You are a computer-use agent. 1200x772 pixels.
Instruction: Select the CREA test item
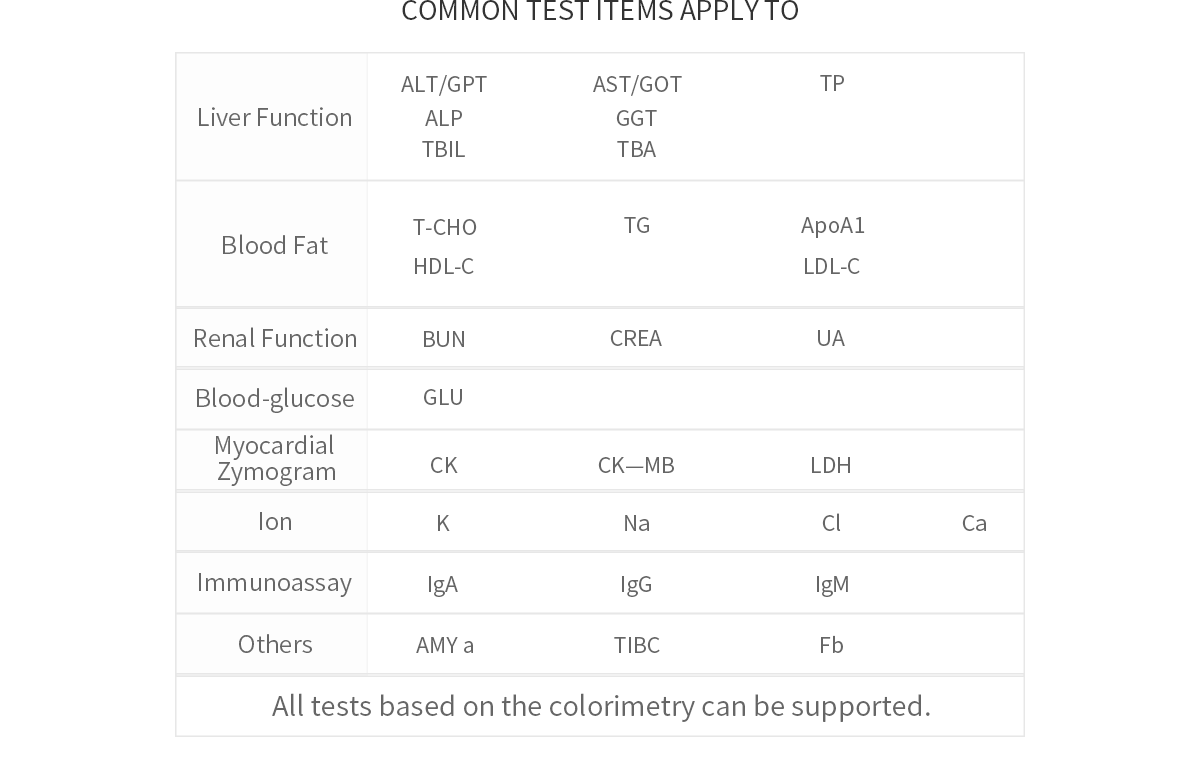point(635,338)
